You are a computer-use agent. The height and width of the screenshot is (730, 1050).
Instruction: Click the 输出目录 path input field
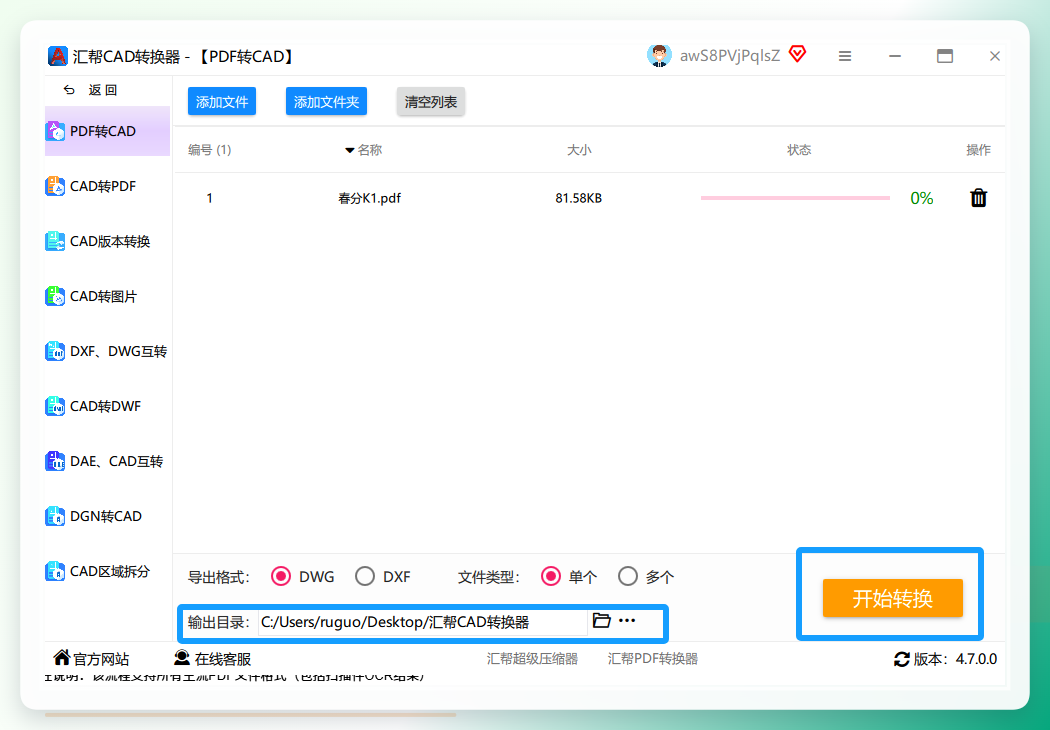pos(423,622)
